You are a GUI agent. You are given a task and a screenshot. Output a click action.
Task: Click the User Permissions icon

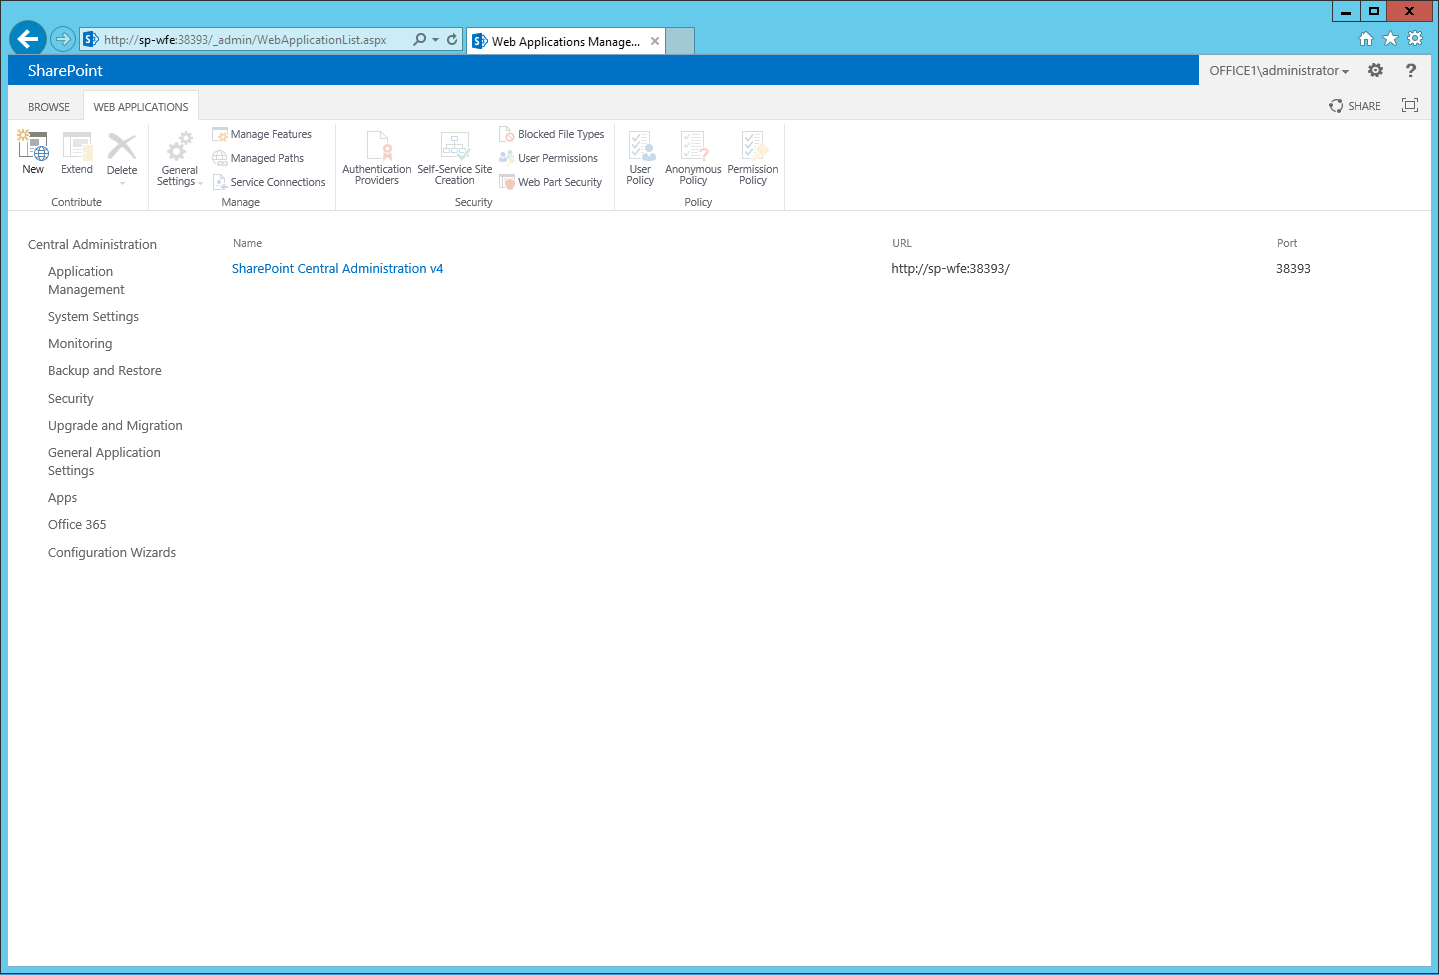(x=507, y=158)
